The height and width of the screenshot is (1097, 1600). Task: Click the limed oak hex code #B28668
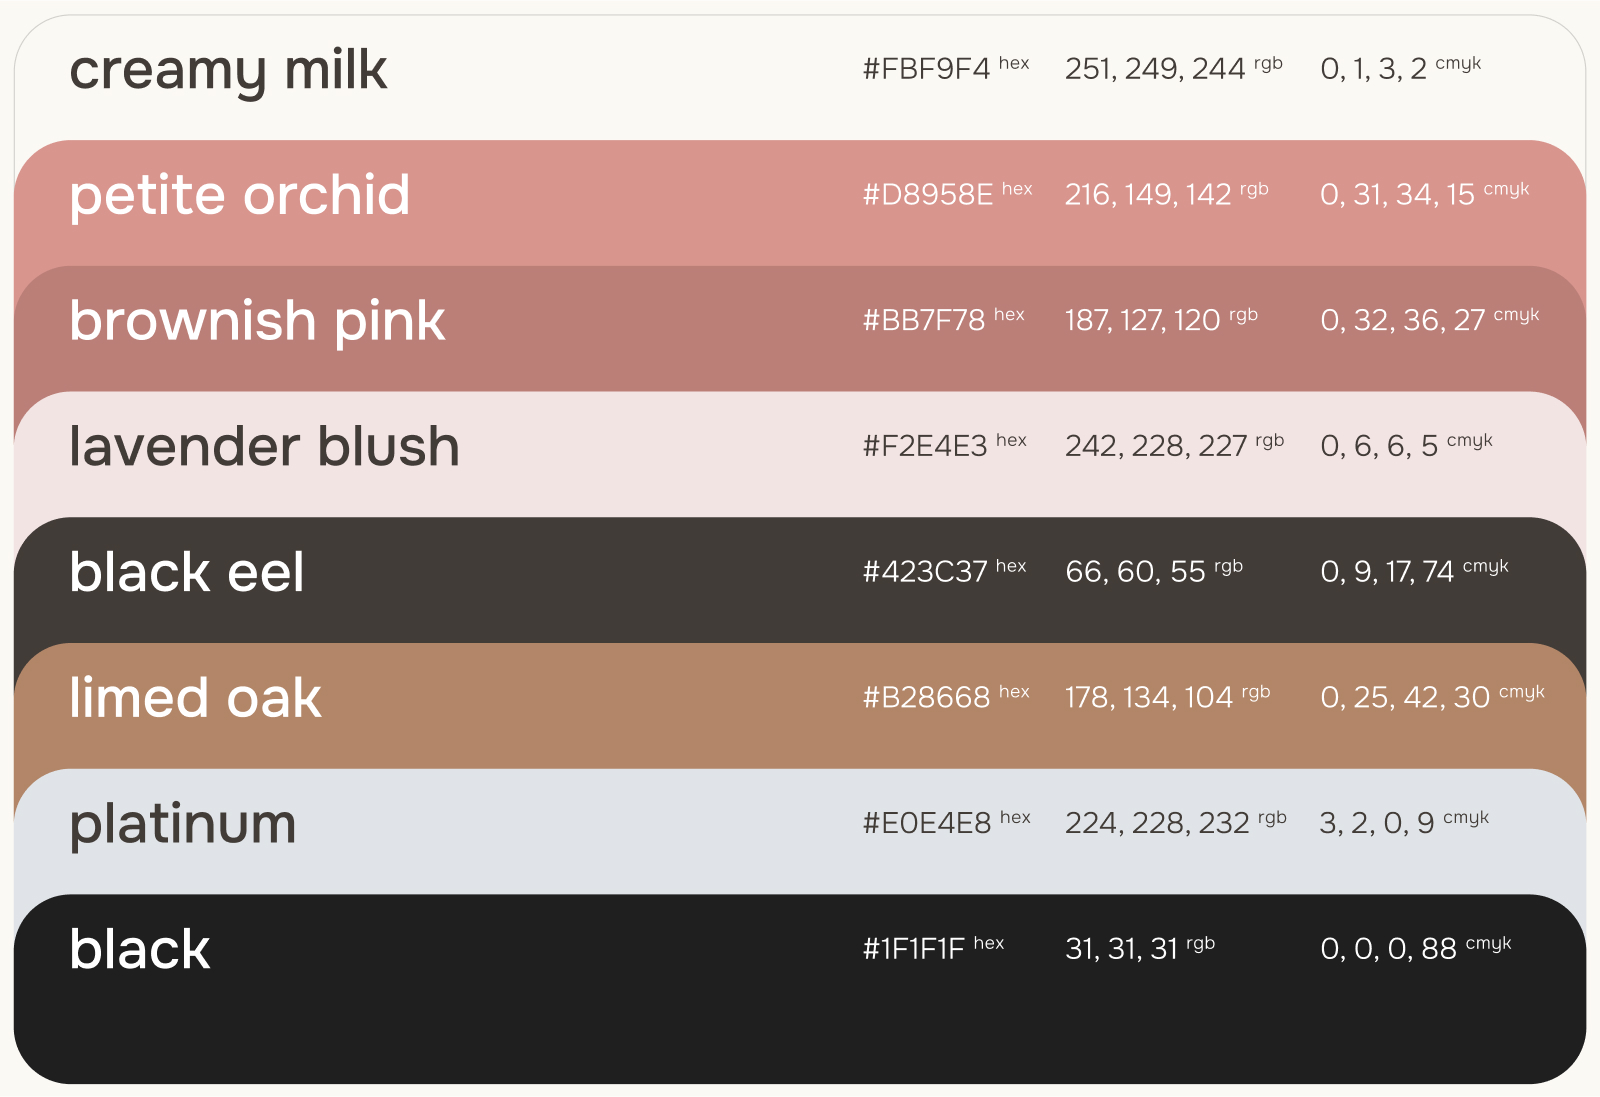point(926,697)
